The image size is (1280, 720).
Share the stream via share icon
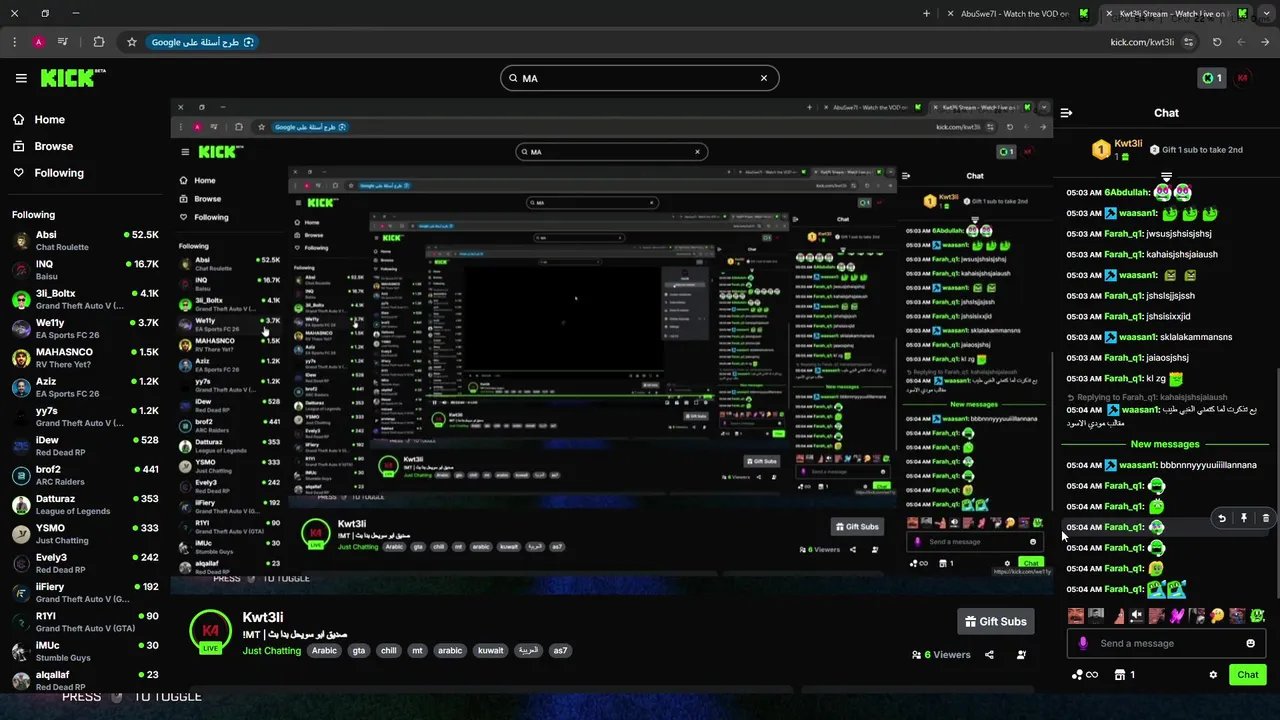(x=989, y=655)
